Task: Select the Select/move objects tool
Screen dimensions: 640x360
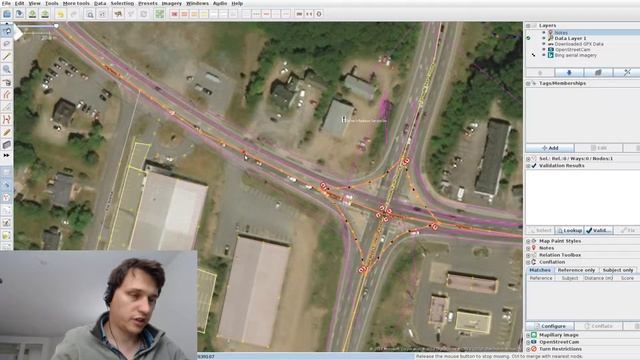Action: point(7,31)
